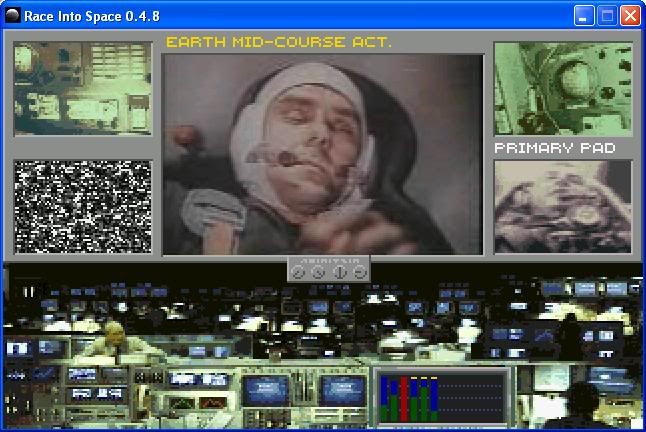646x432 pixels.
Task: Close the Race Into Space window
Action: point(630,16)
